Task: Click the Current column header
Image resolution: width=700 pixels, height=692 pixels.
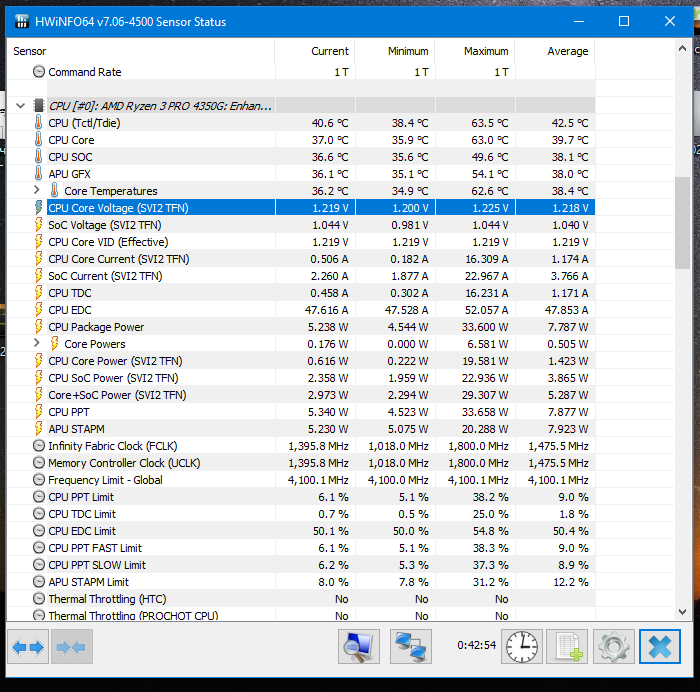Action: (x=315, y=51)
